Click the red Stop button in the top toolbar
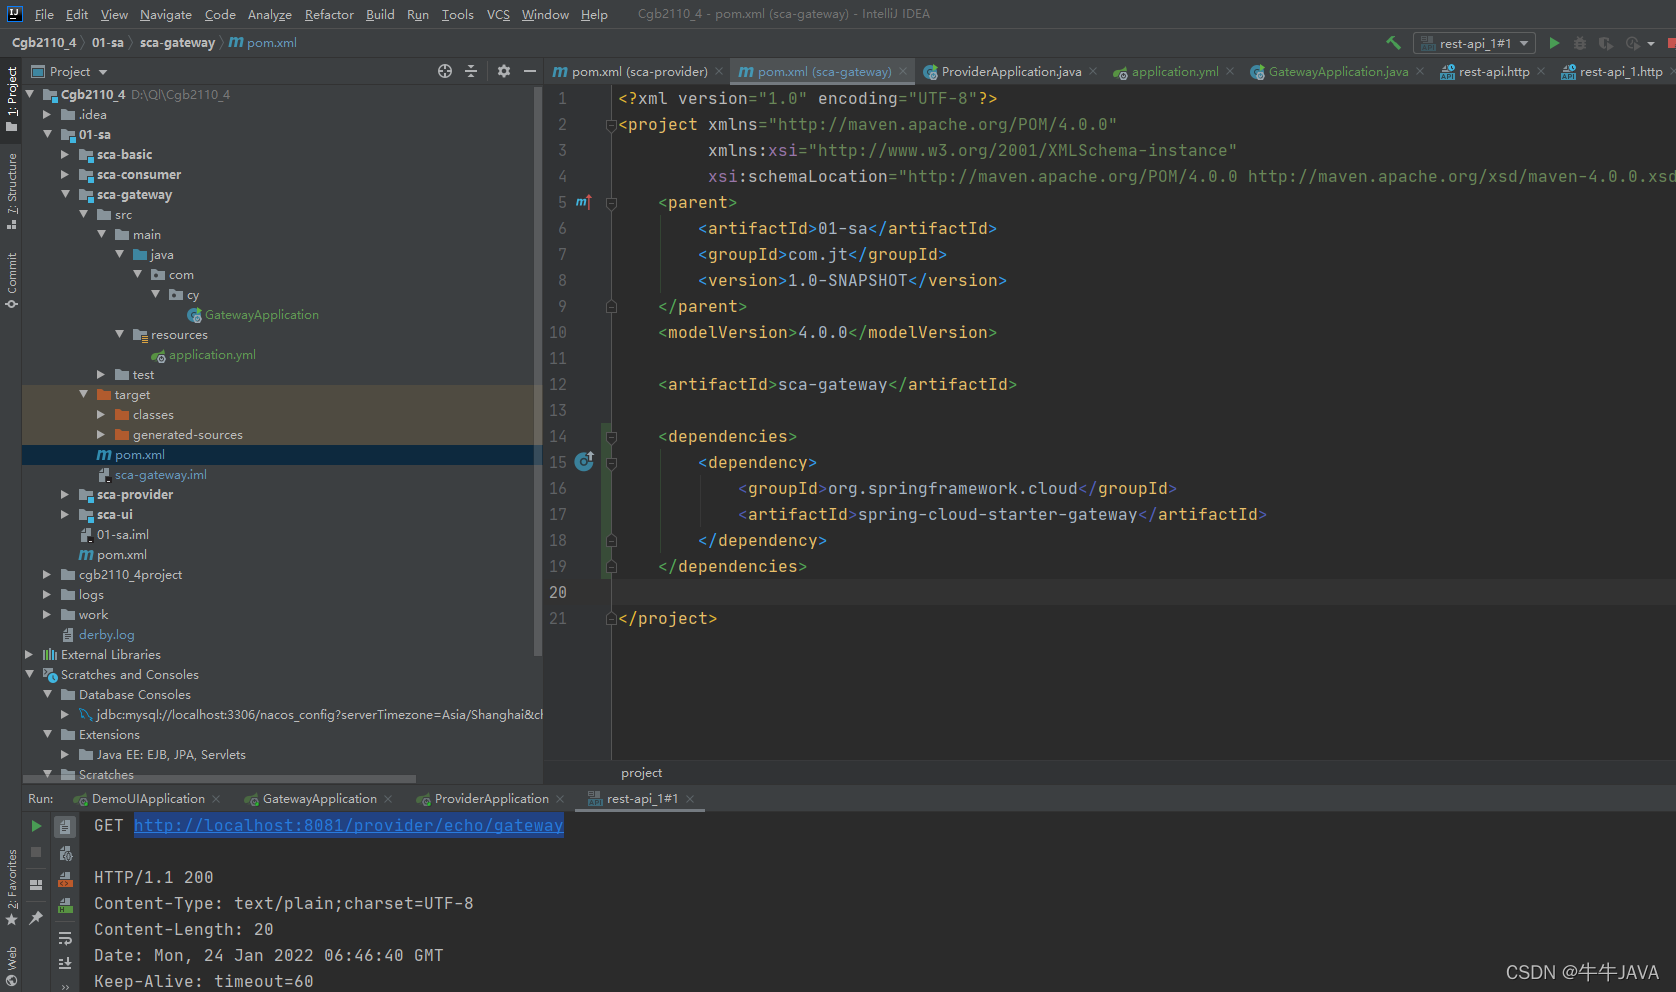1676x992 pixels. click(x=1671, y=43)
